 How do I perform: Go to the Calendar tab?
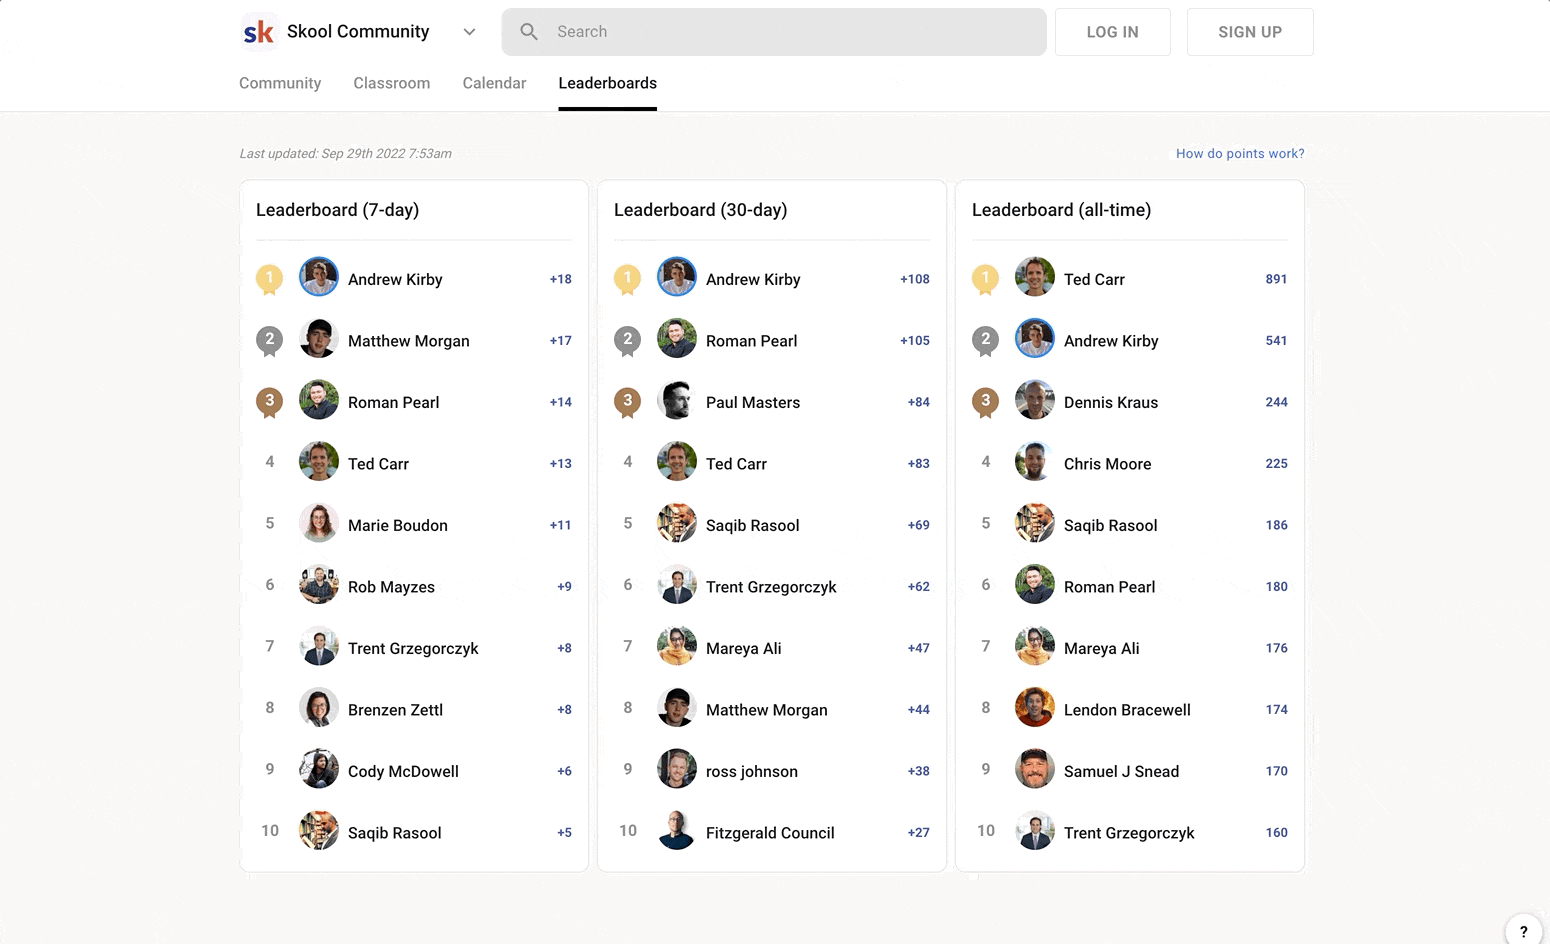click(494, 83)
